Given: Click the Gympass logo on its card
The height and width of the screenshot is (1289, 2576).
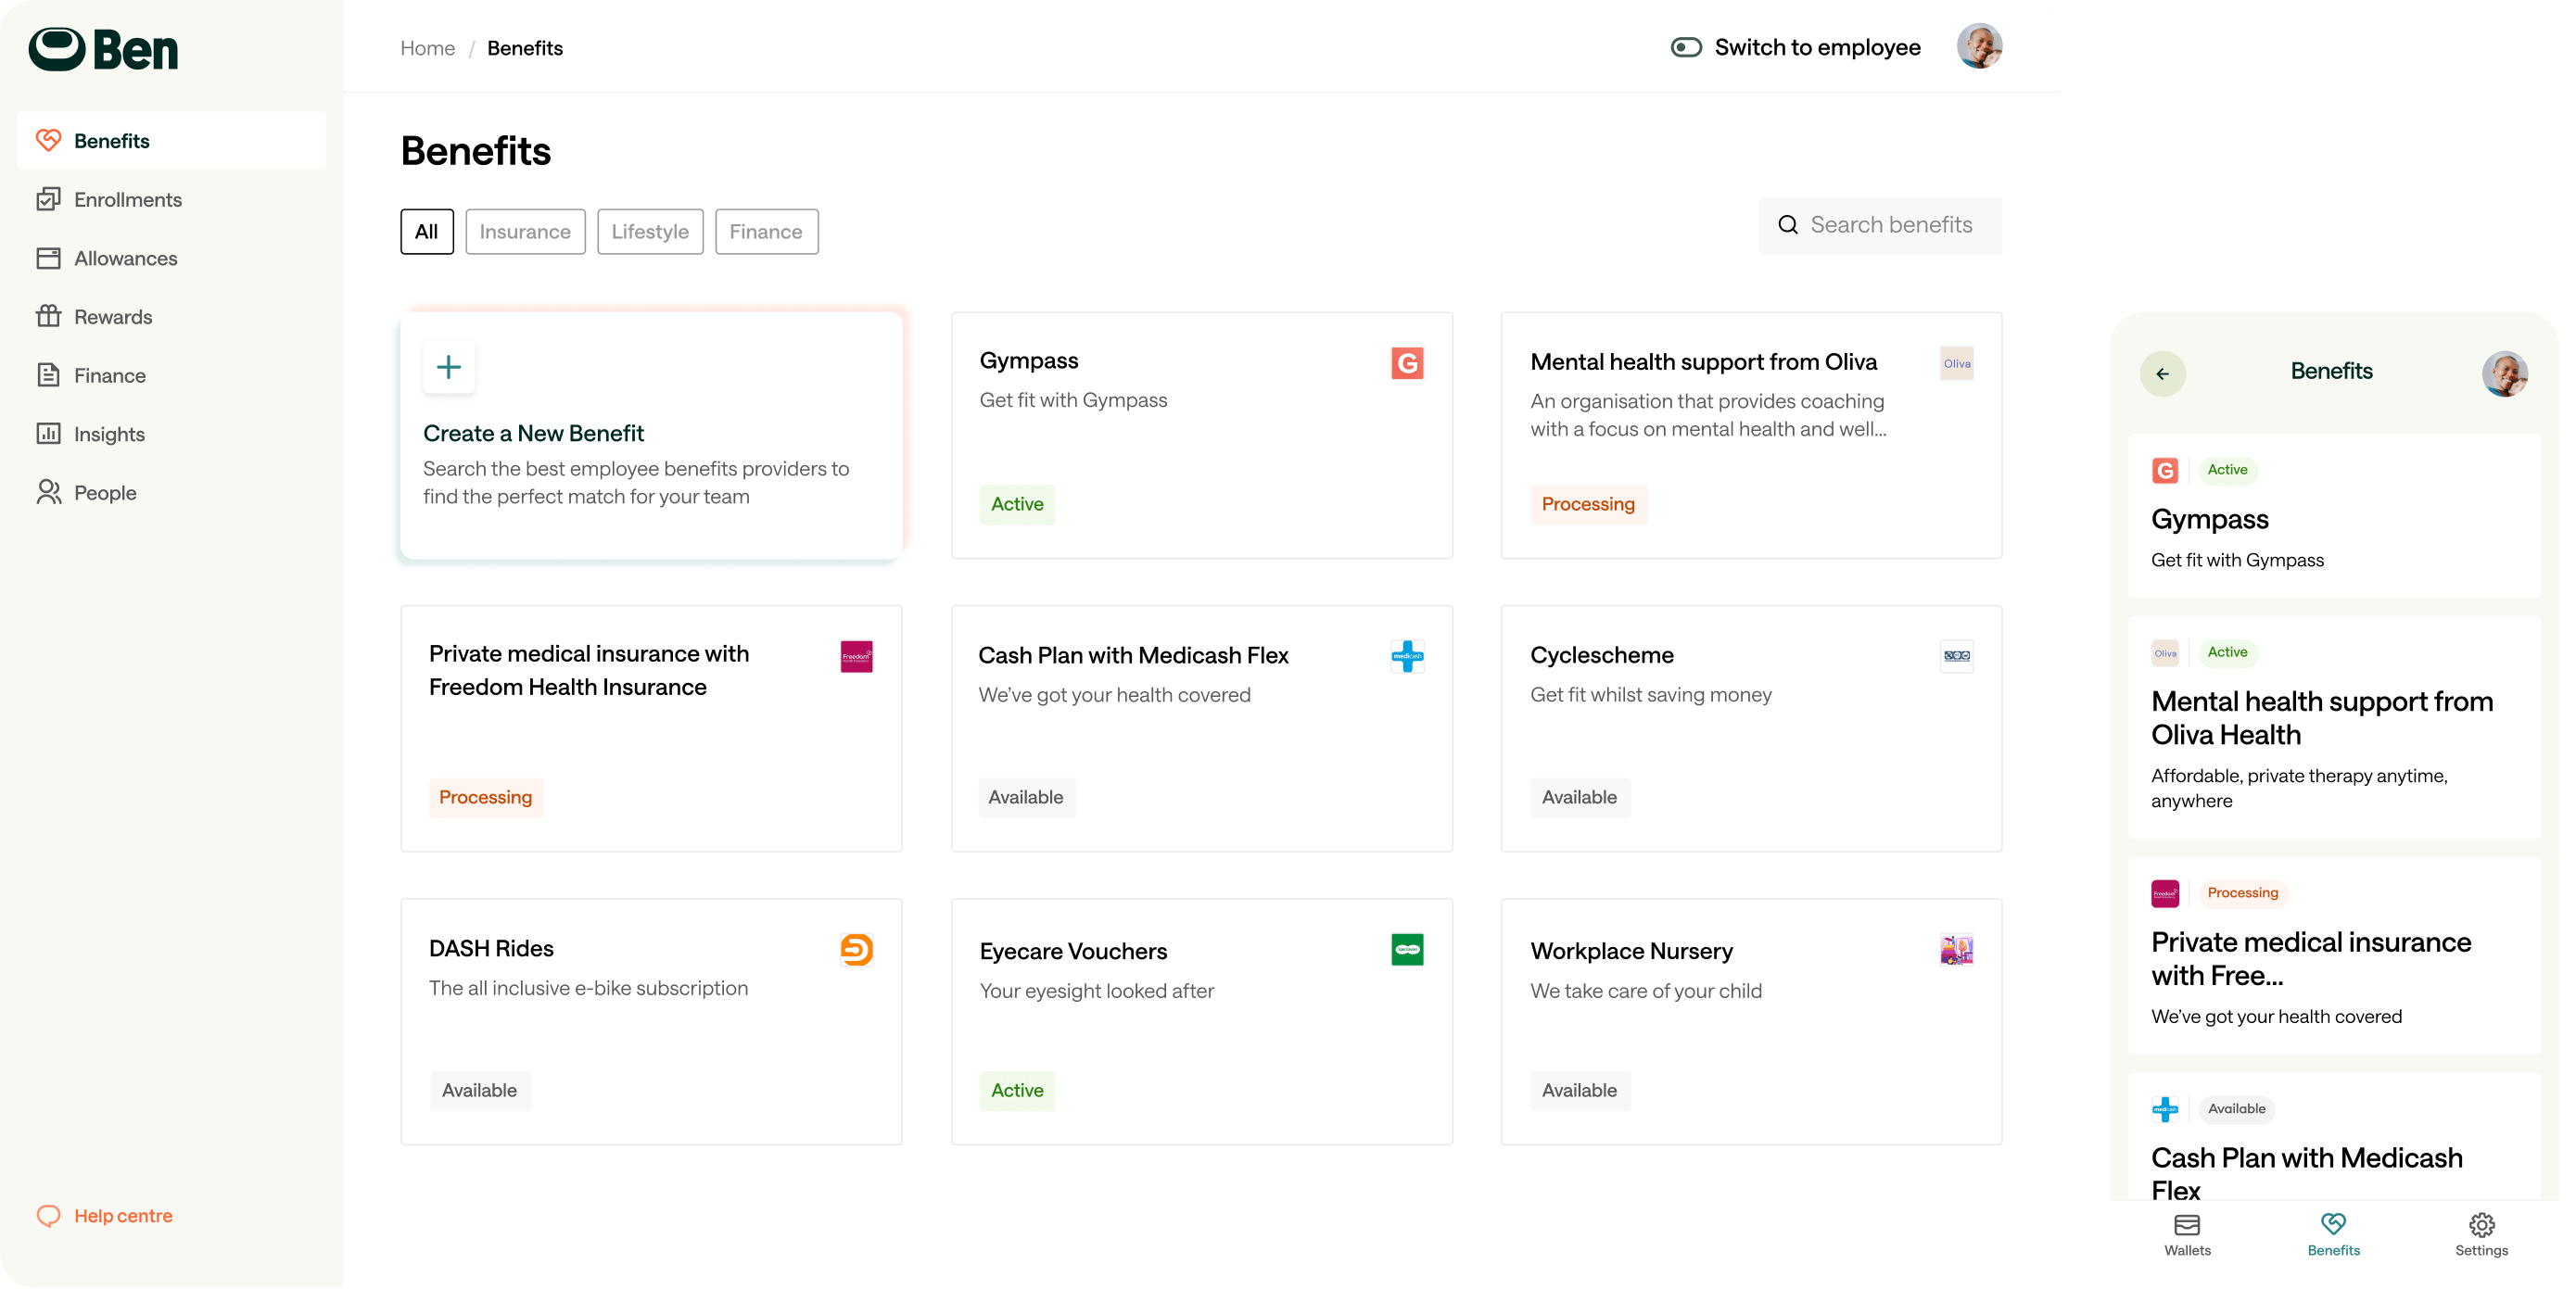Looking at the screenshot, I should click(x=1408, y=363).
